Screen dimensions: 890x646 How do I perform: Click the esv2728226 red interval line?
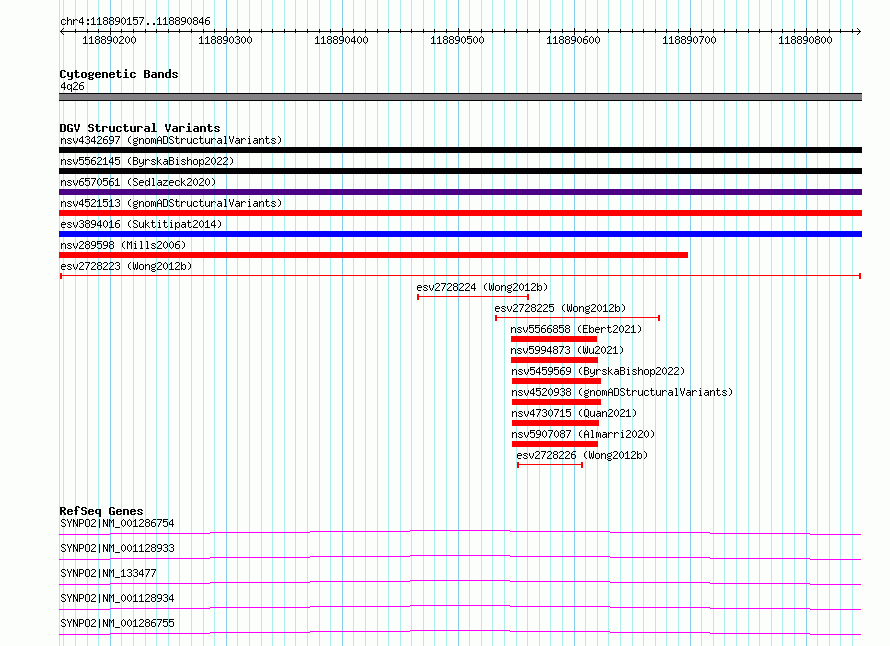550,465
